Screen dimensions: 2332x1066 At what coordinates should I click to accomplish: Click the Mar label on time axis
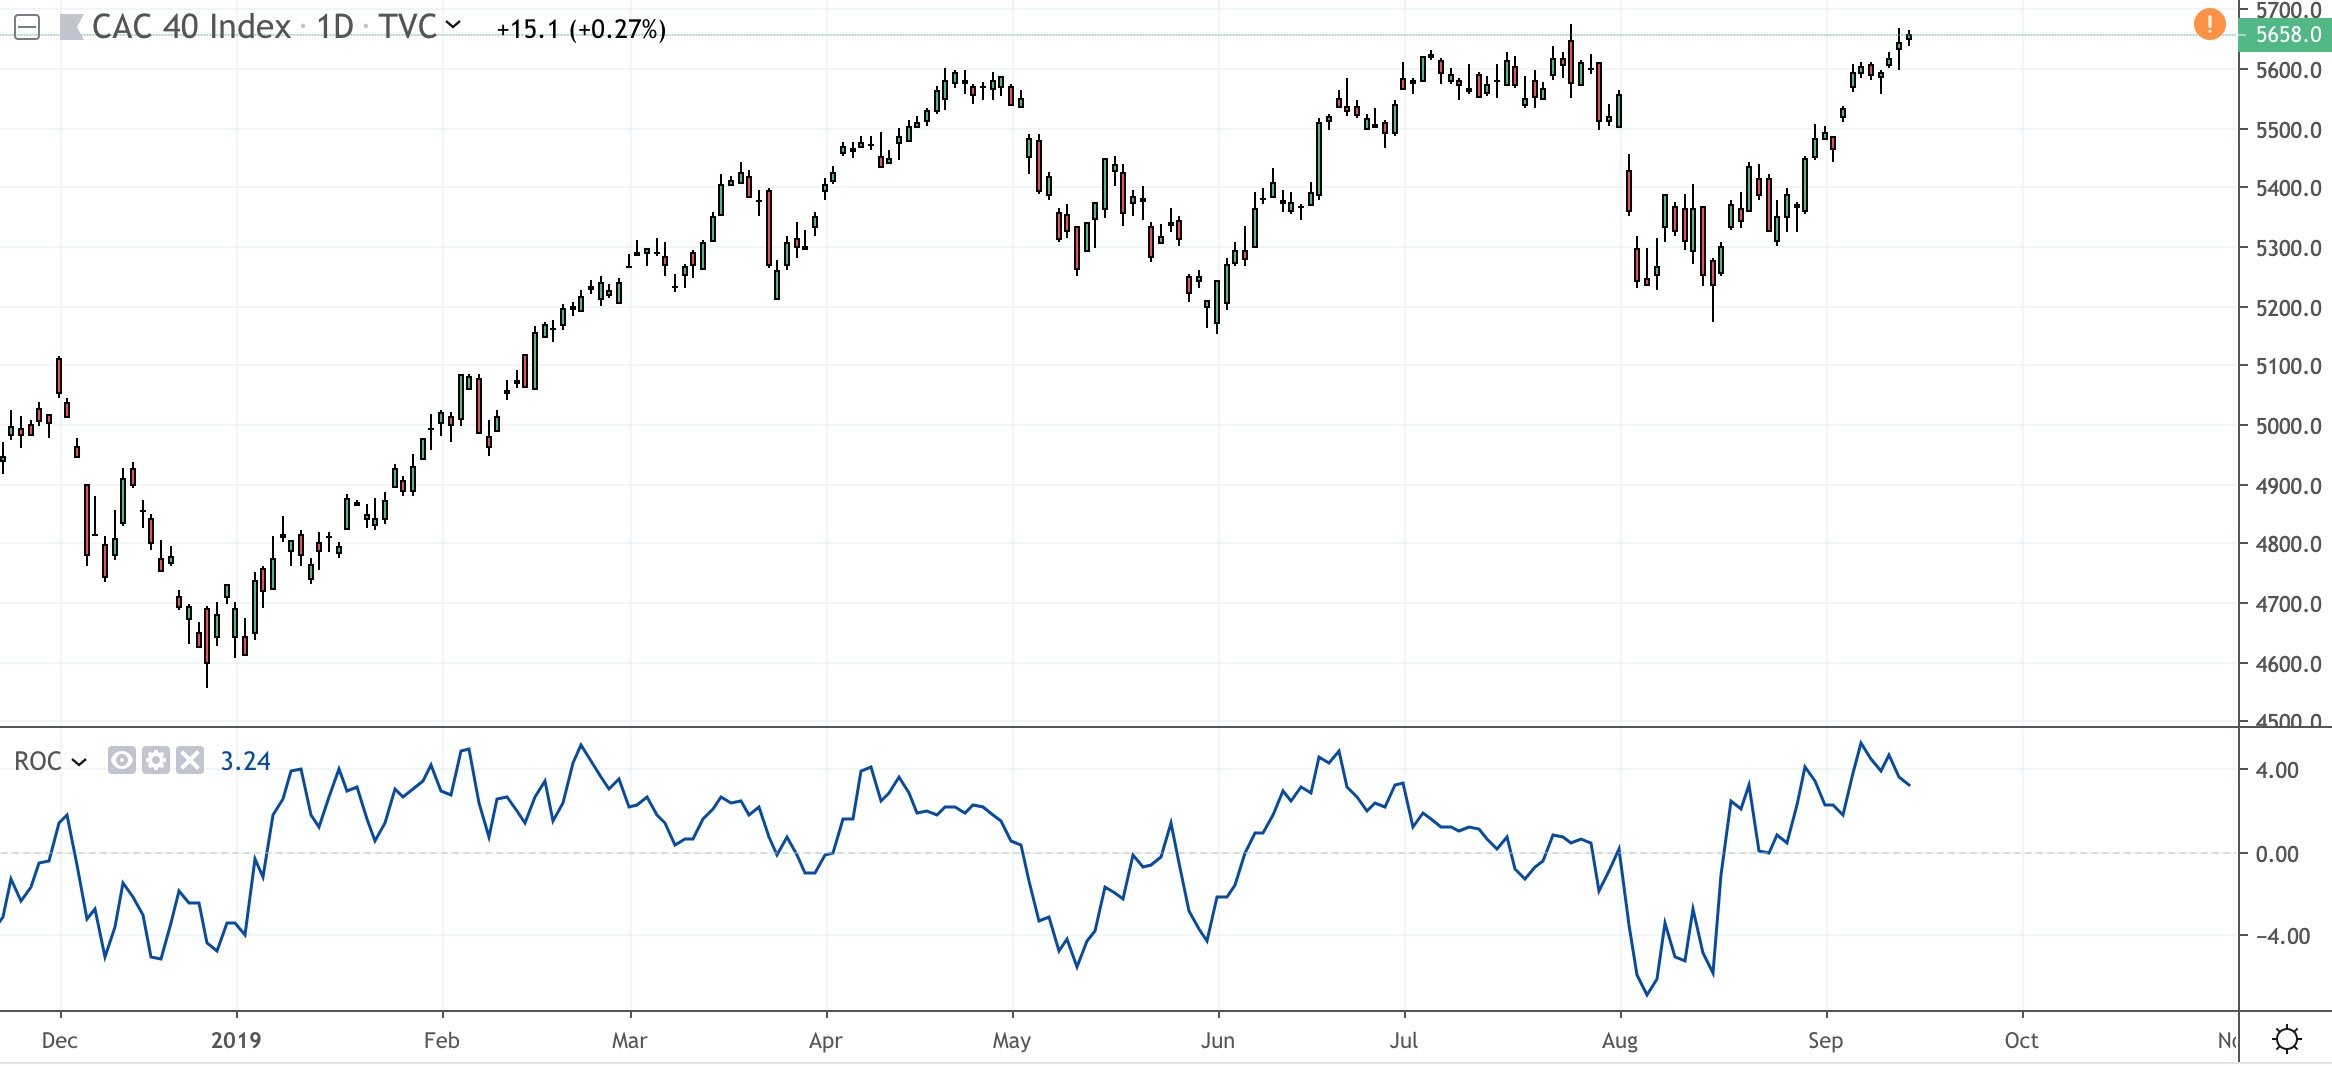pos(630,1040)
